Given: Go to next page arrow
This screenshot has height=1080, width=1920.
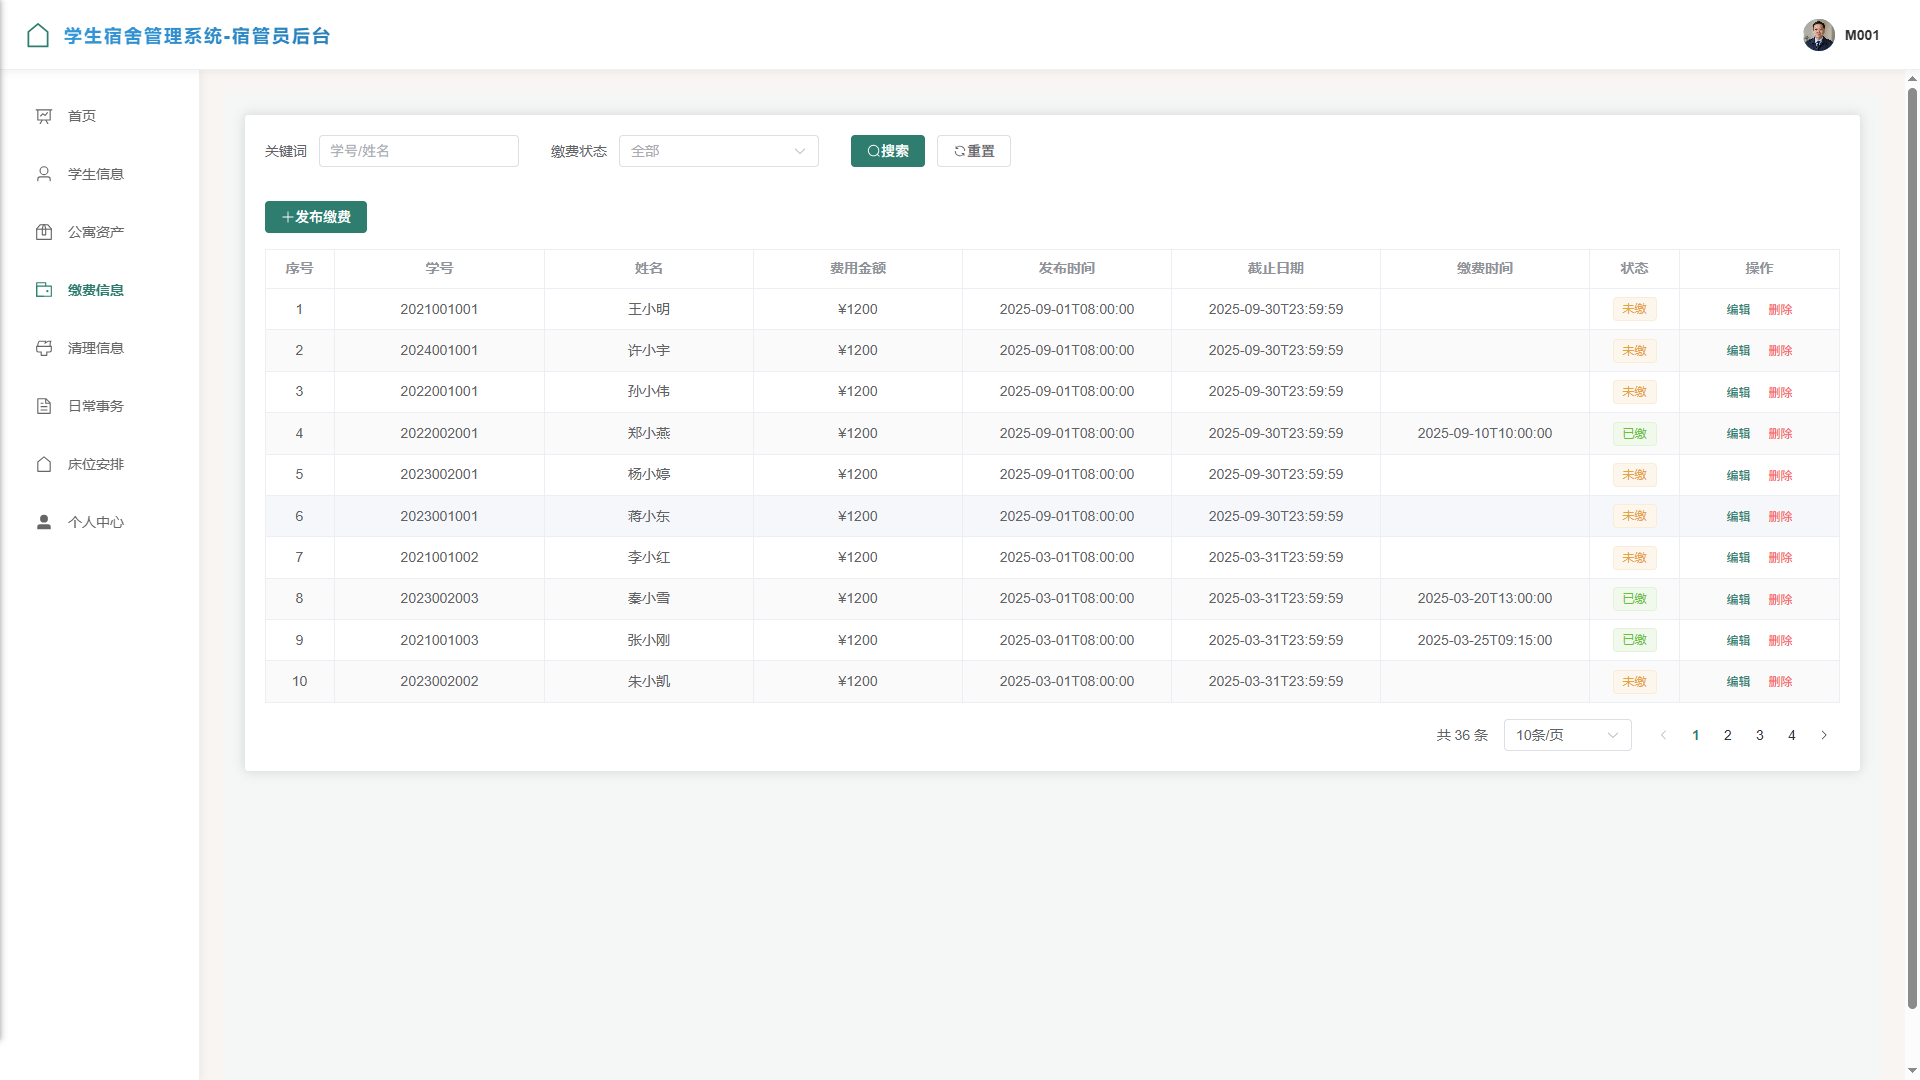Looking at the screenshot, I should [x=1824, y=735].
